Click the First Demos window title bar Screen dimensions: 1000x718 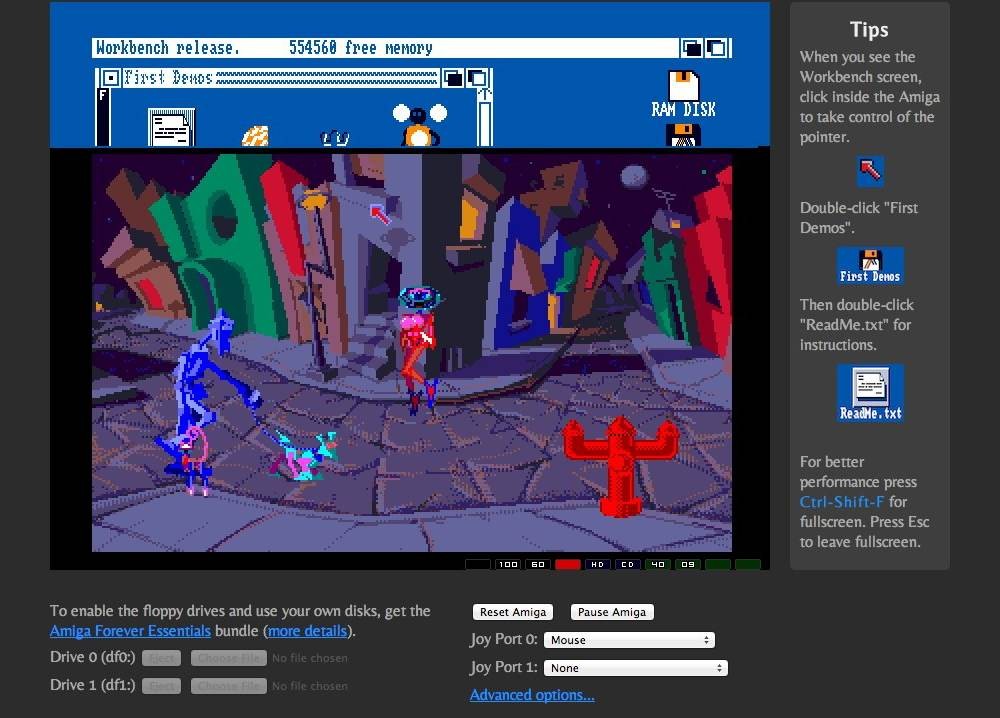[279, 78]
